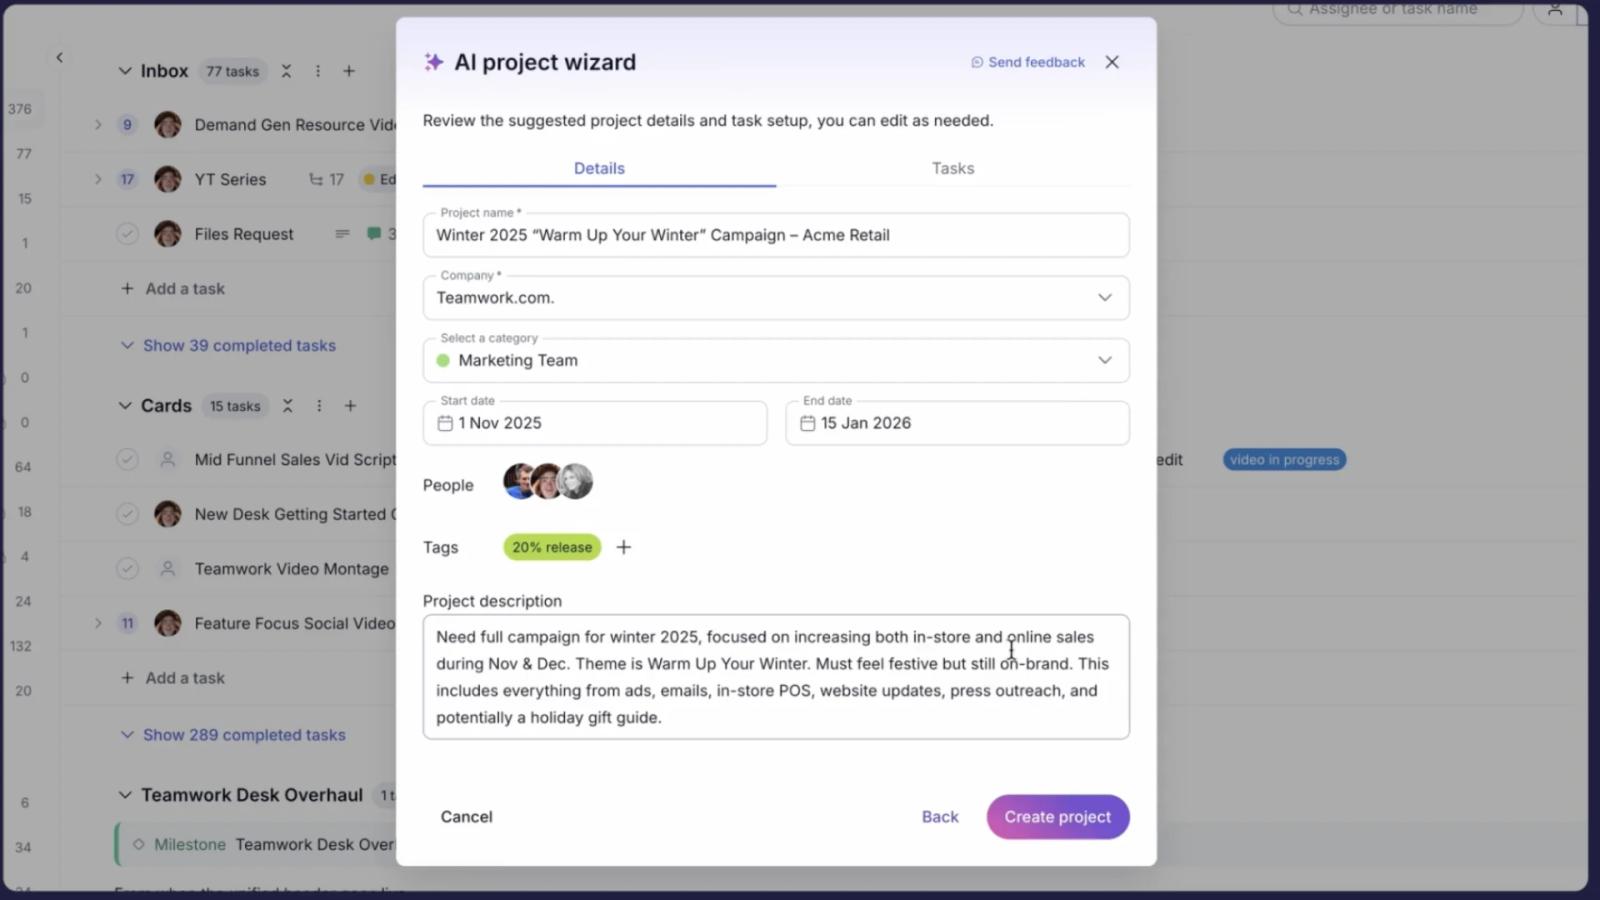
Task: Switch to the Tasks tab
Action: click(x=953, y=168)
